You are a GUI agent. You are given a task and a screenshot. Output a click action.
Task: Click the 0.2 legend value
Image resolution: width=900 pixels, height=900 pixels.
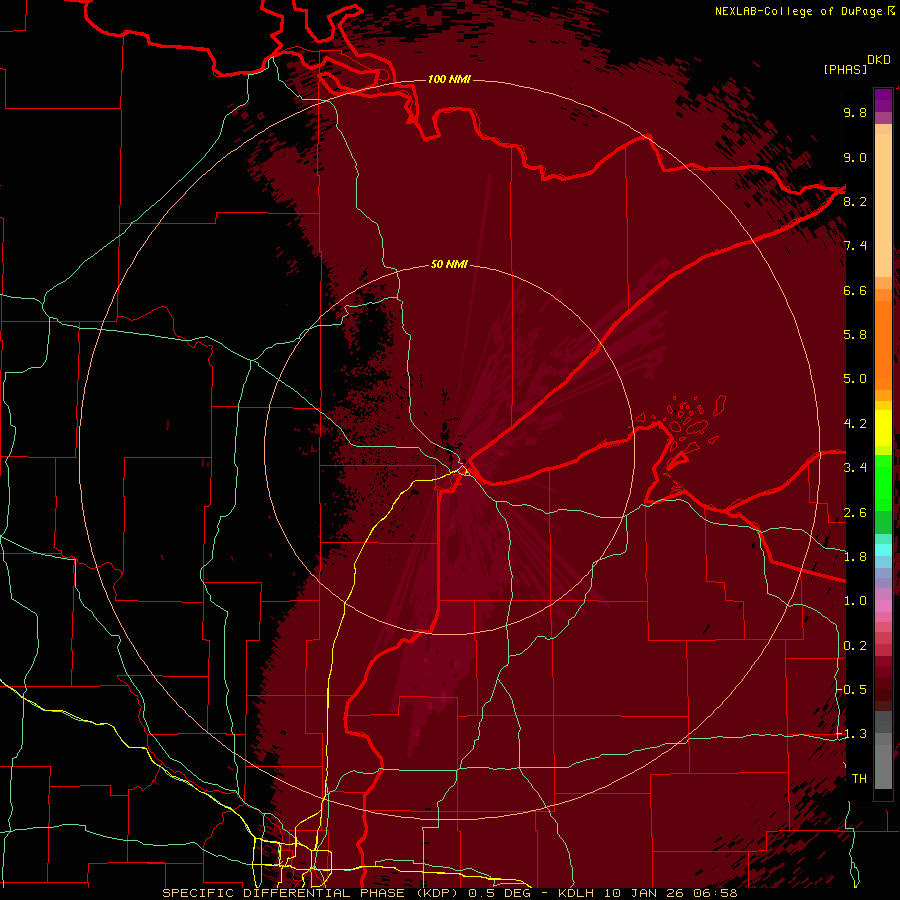pos(855,646)
